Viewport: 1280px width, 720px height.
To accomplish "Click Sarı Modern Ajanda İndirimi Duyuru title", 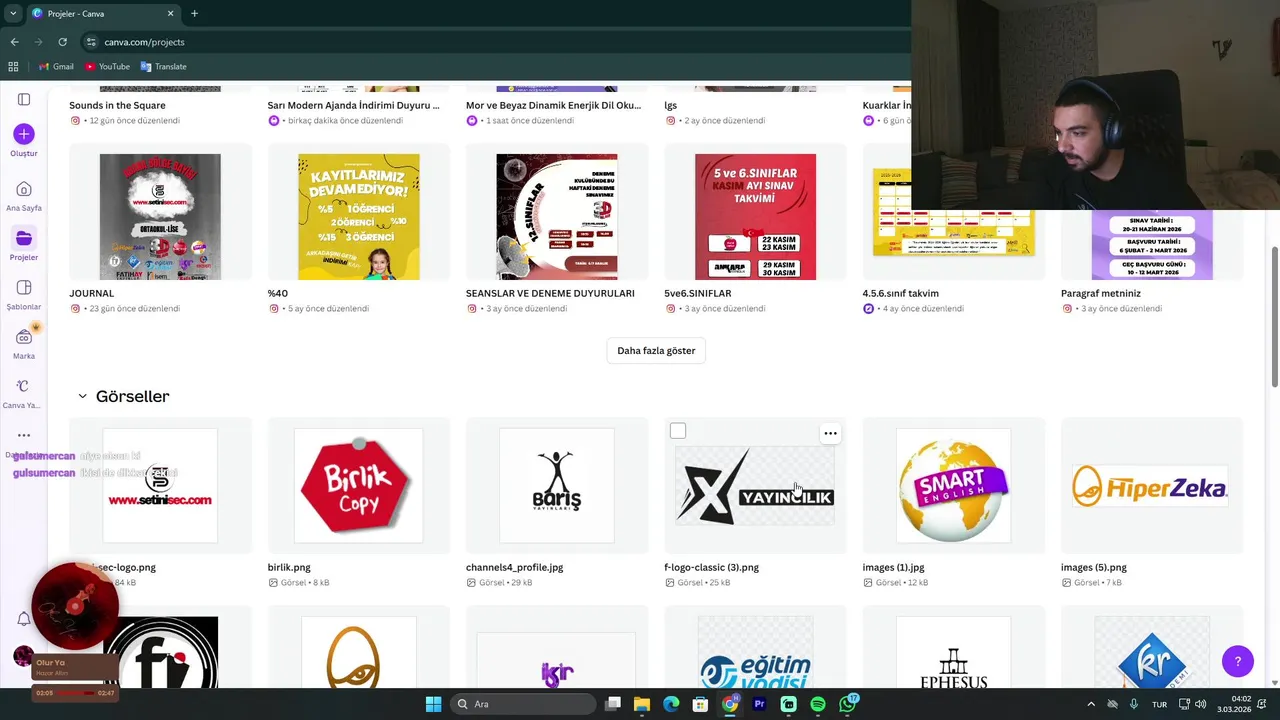I will coord(354,105).
